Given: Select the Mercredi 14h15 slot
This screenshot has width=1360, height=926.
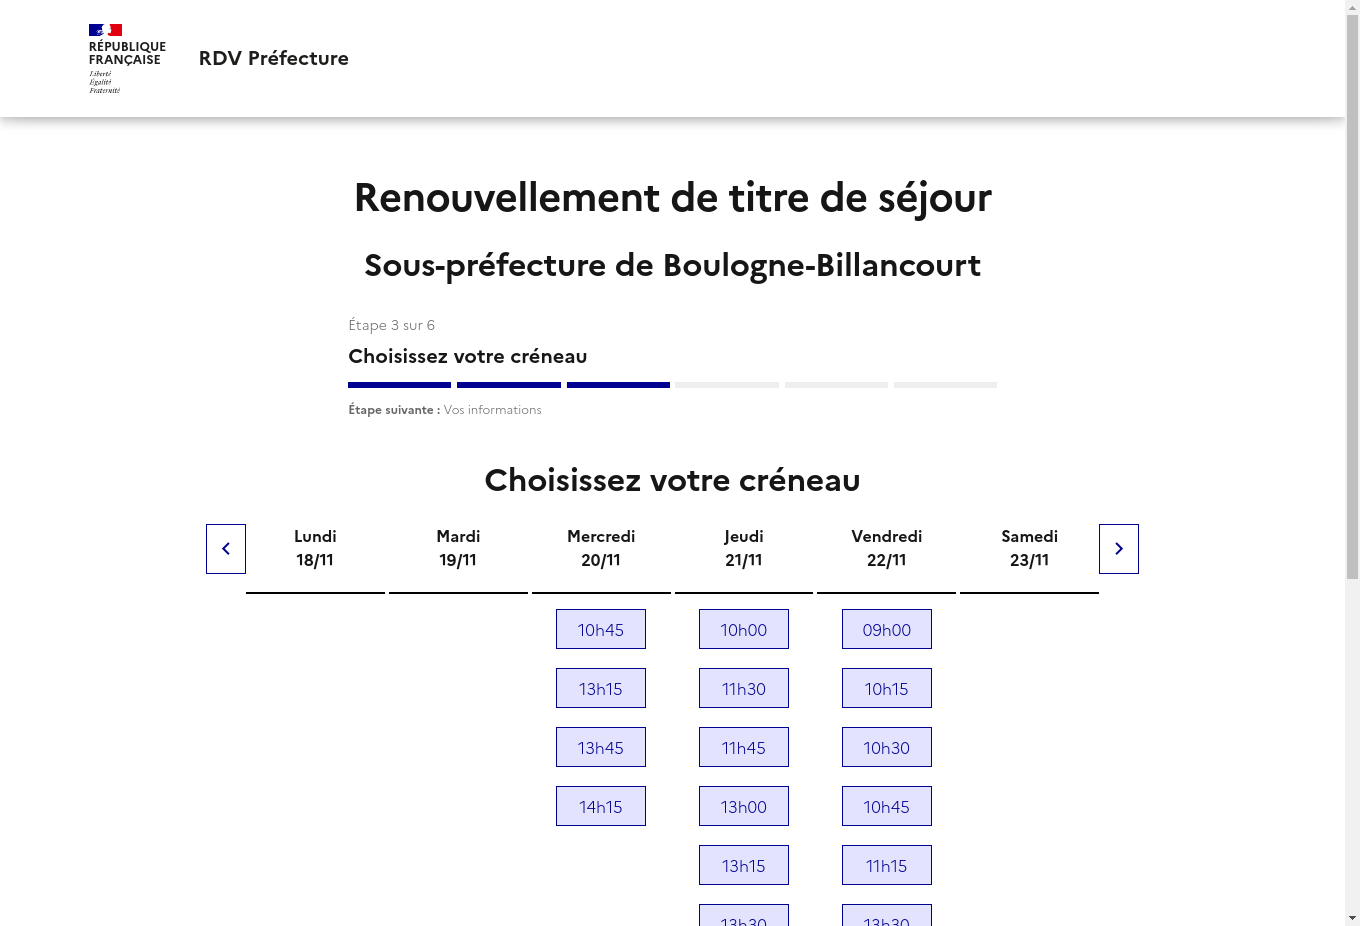Looking at the screenshot, I should (x=601, y=806).
